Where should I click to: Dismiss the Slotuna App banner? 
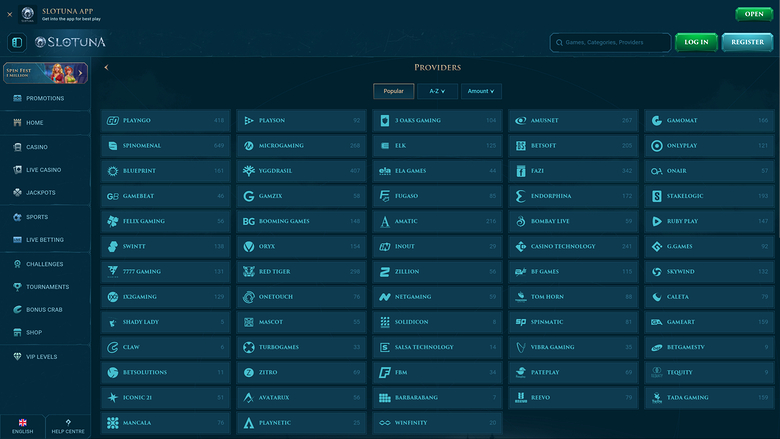(x=10, y=14)
